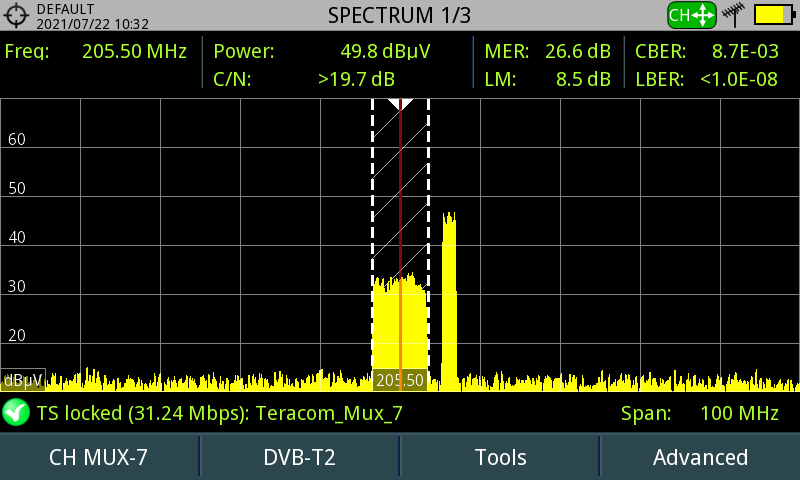
Task: Tap the terrestrial antenna band icon
Action: pos(734,15)
